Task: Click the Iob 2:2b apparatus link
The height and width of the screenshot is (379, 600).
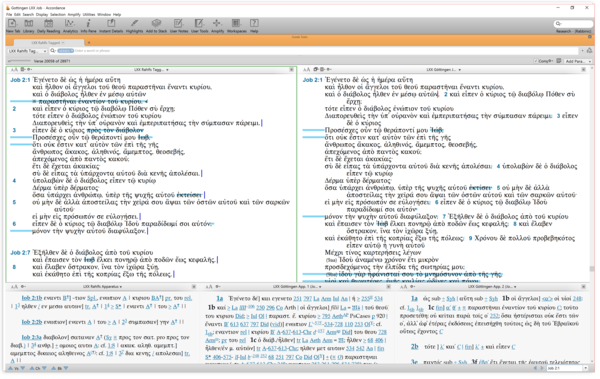Action: tap(32, 322)
